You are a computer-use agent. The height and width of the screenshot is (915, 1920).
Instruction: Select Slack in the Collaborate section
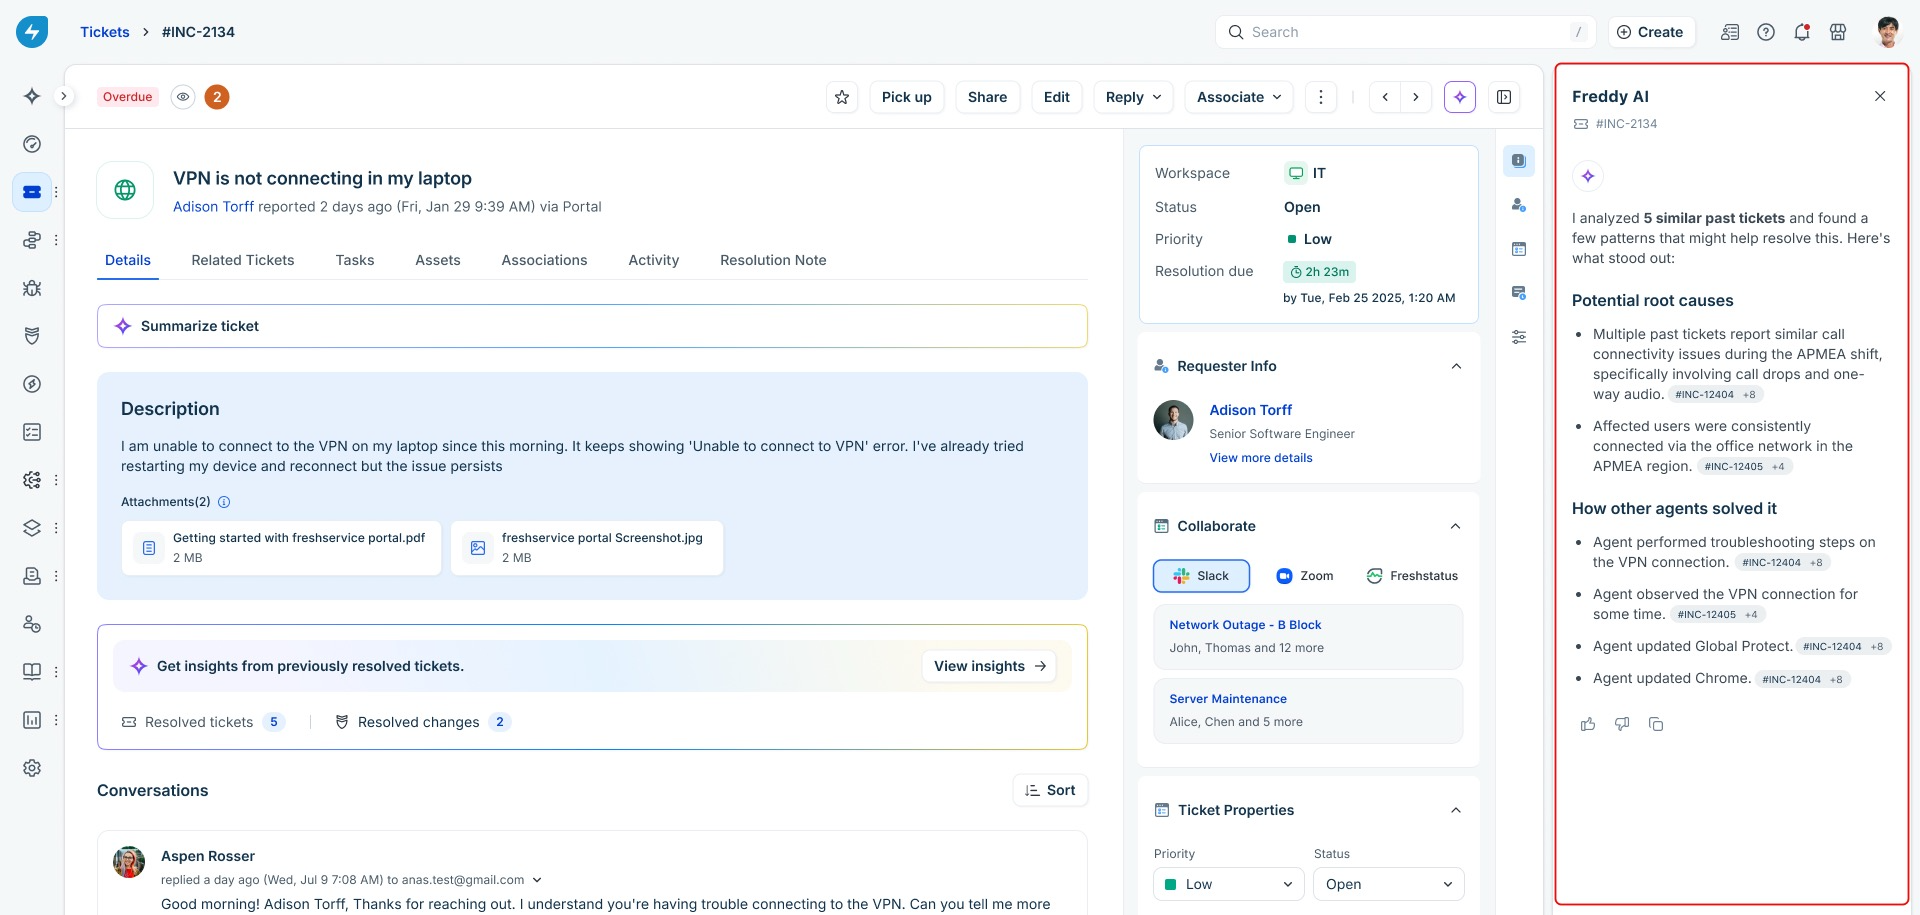pos(1201,576)
